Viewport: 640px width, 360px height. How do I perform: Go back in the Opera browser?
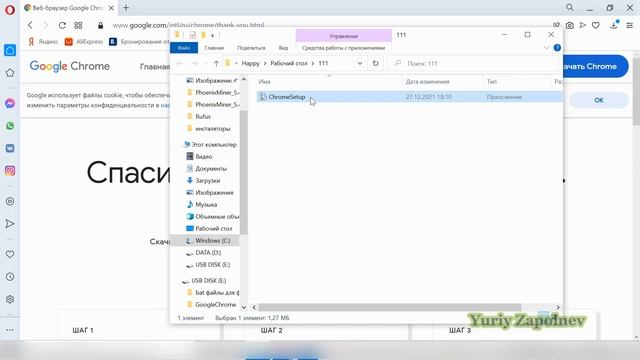pos(30,25)
